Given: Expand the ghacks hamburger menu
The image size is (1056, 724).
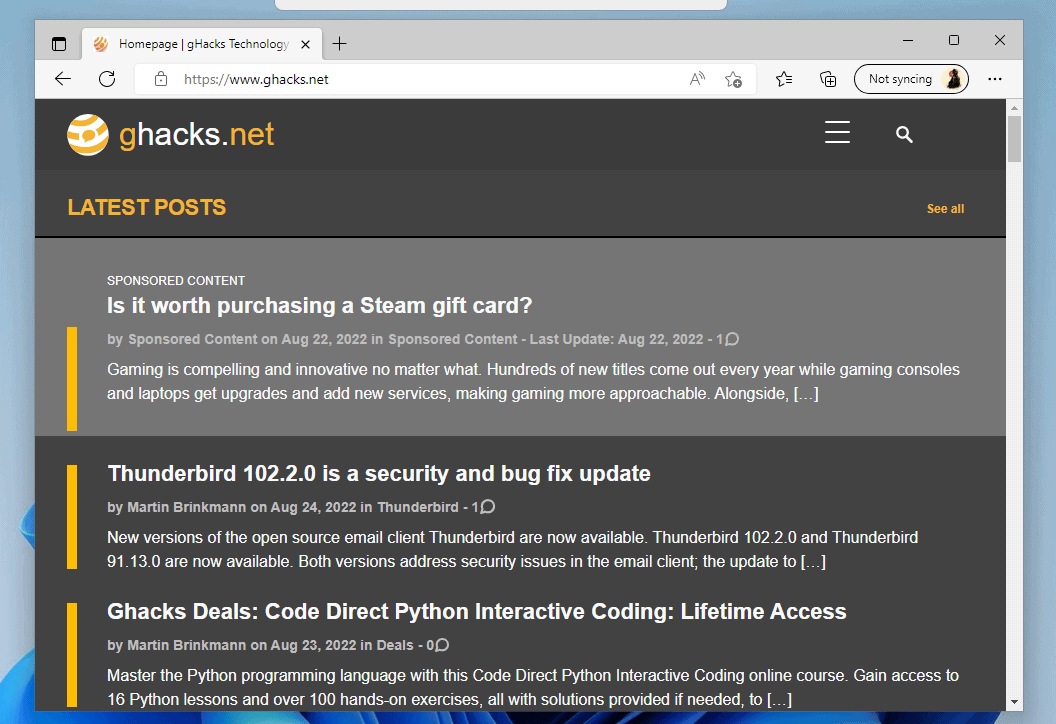Looking at the screenshot, I should (x=837, y=134).
